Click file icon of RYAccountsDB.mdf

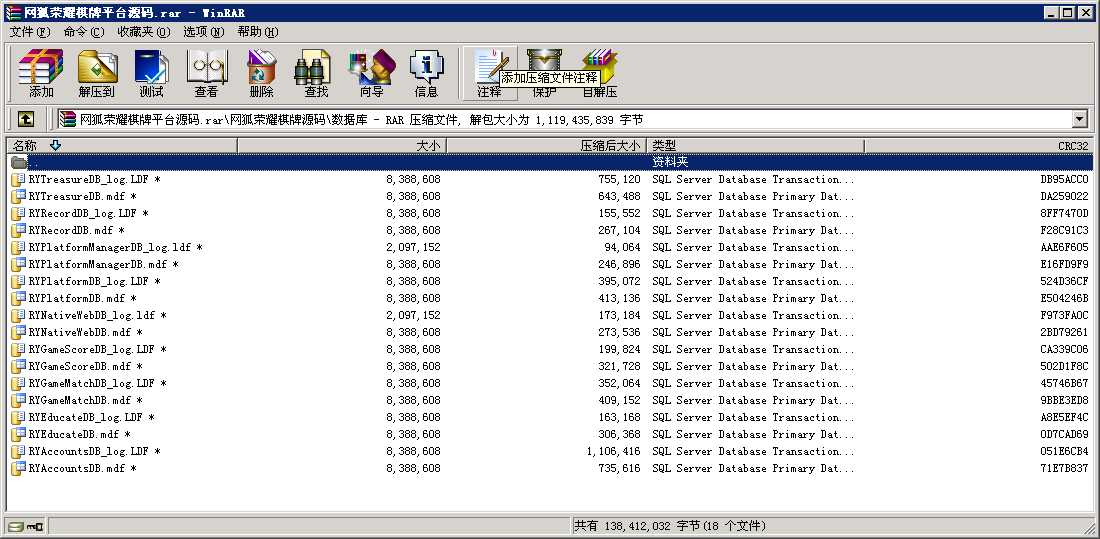[19, 468]
